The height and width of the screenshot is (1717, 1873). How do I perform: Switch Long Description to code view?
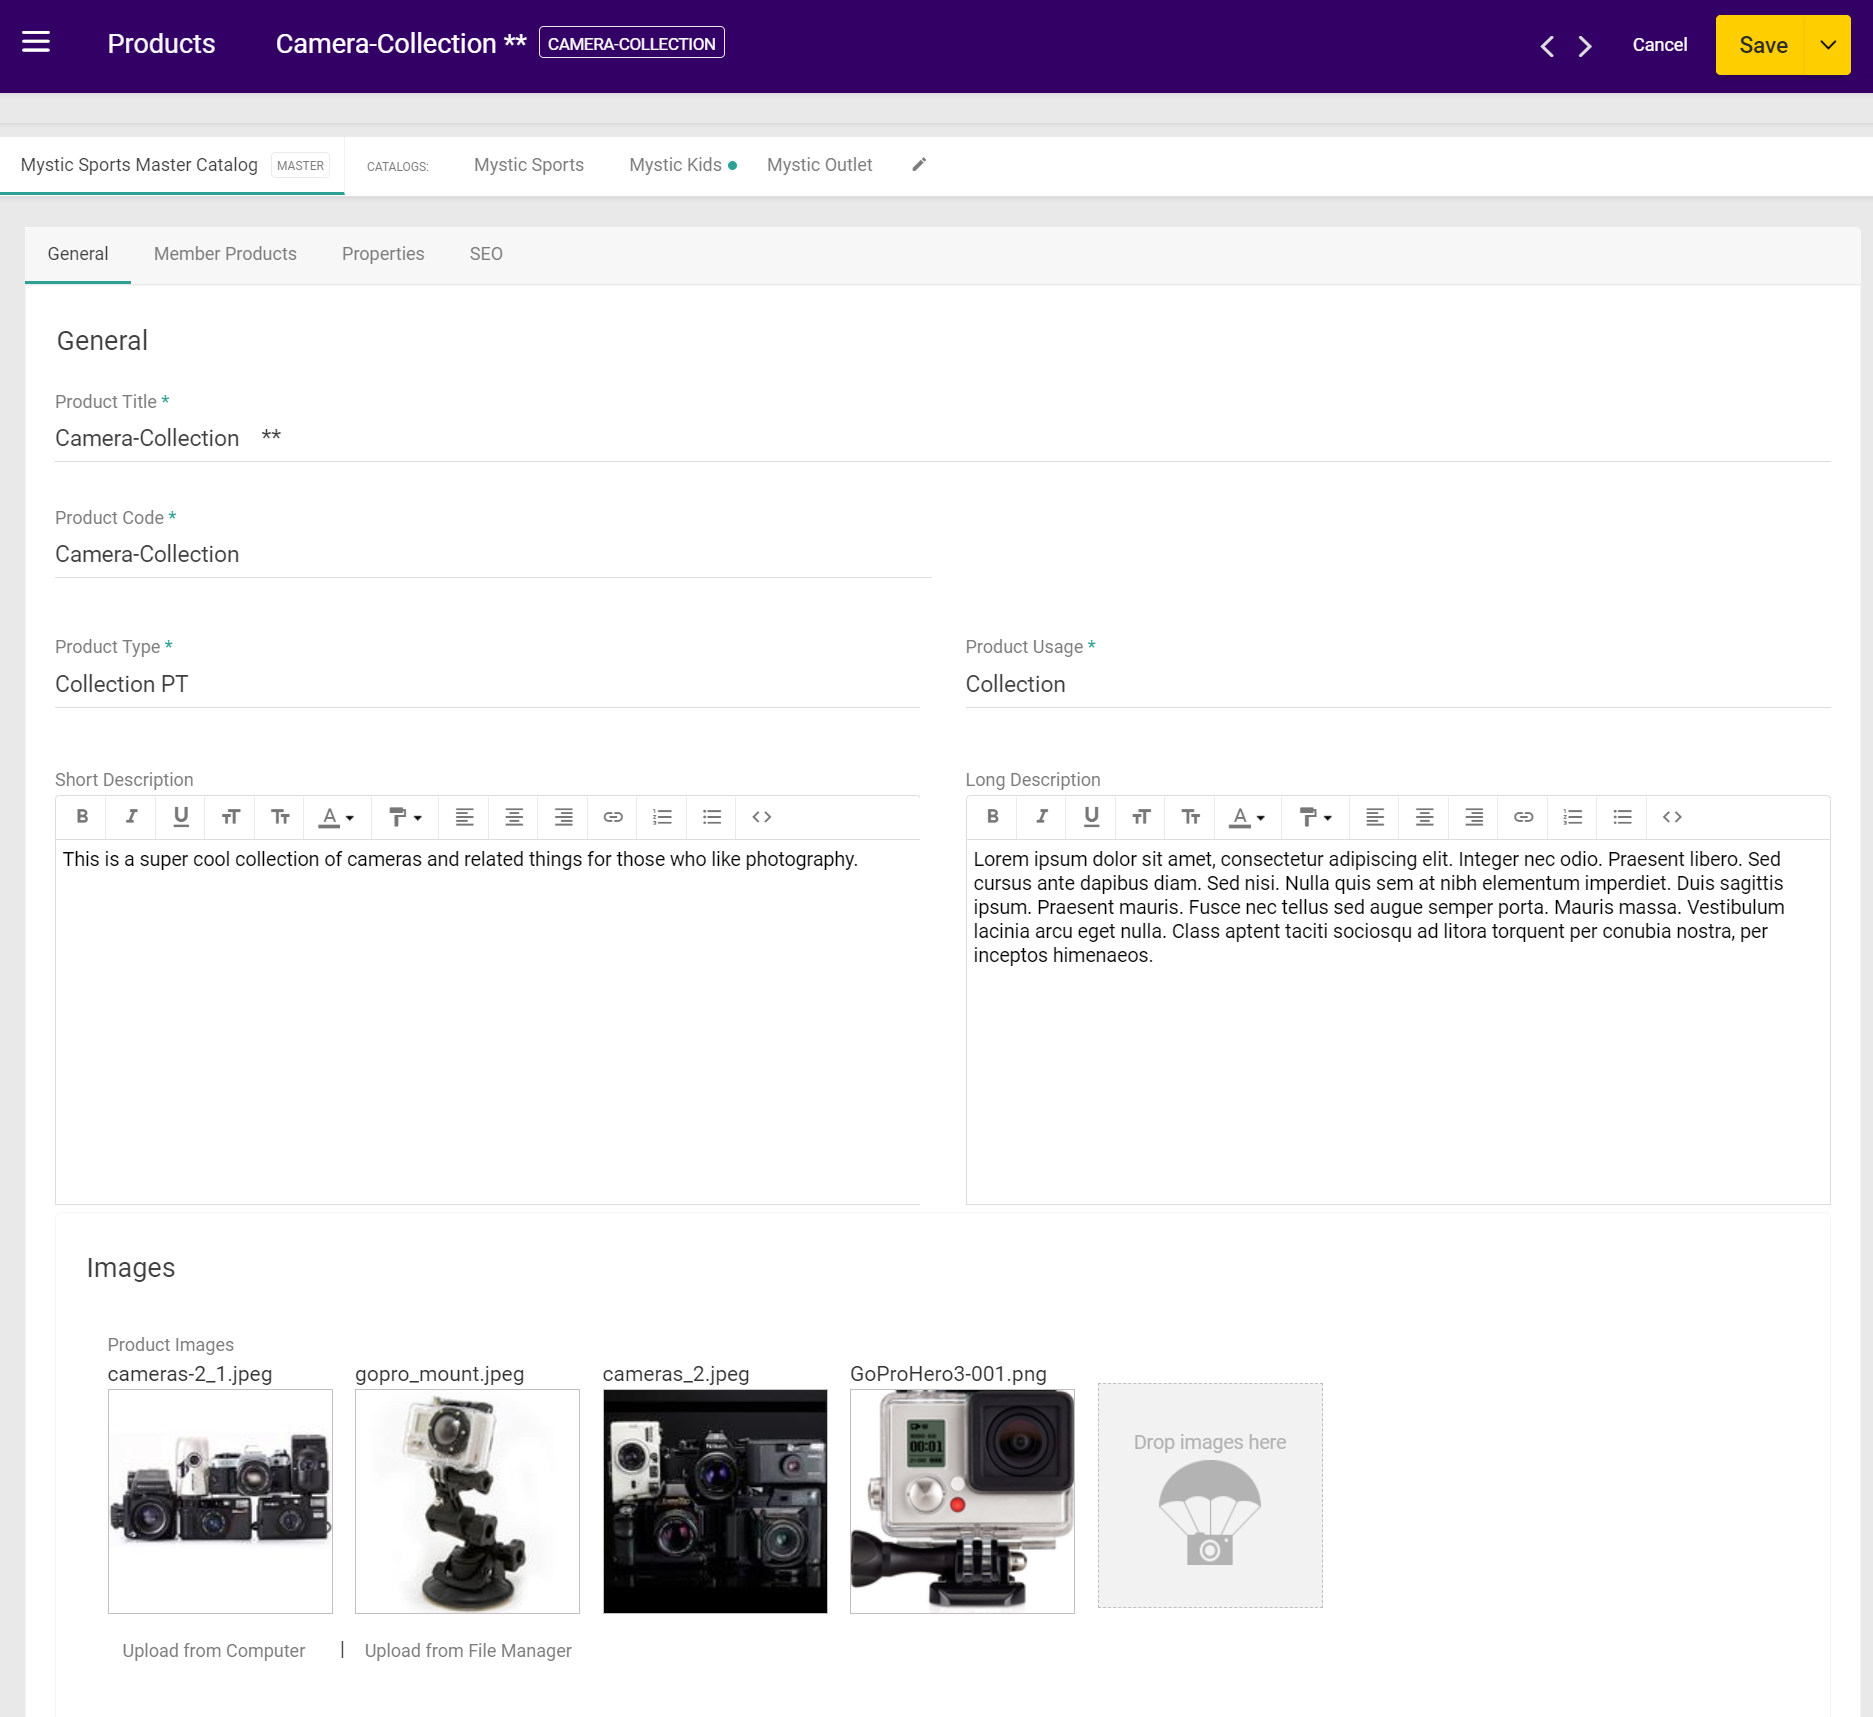1671,817
